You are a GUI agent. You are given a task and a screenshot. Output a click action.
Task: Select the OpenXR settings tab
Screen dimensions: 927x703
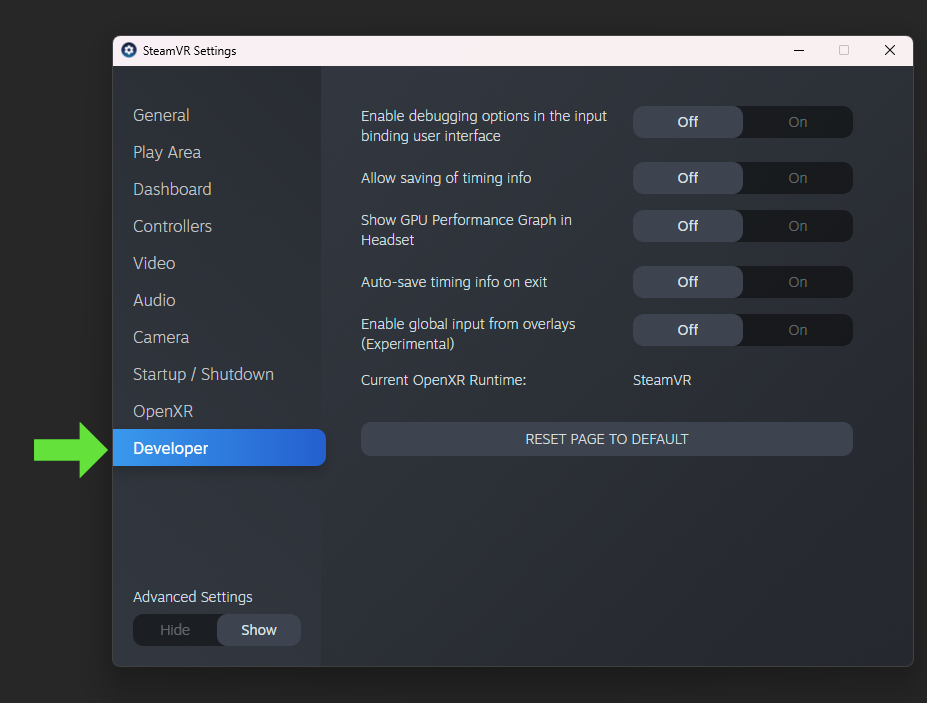tap(163, 412)
